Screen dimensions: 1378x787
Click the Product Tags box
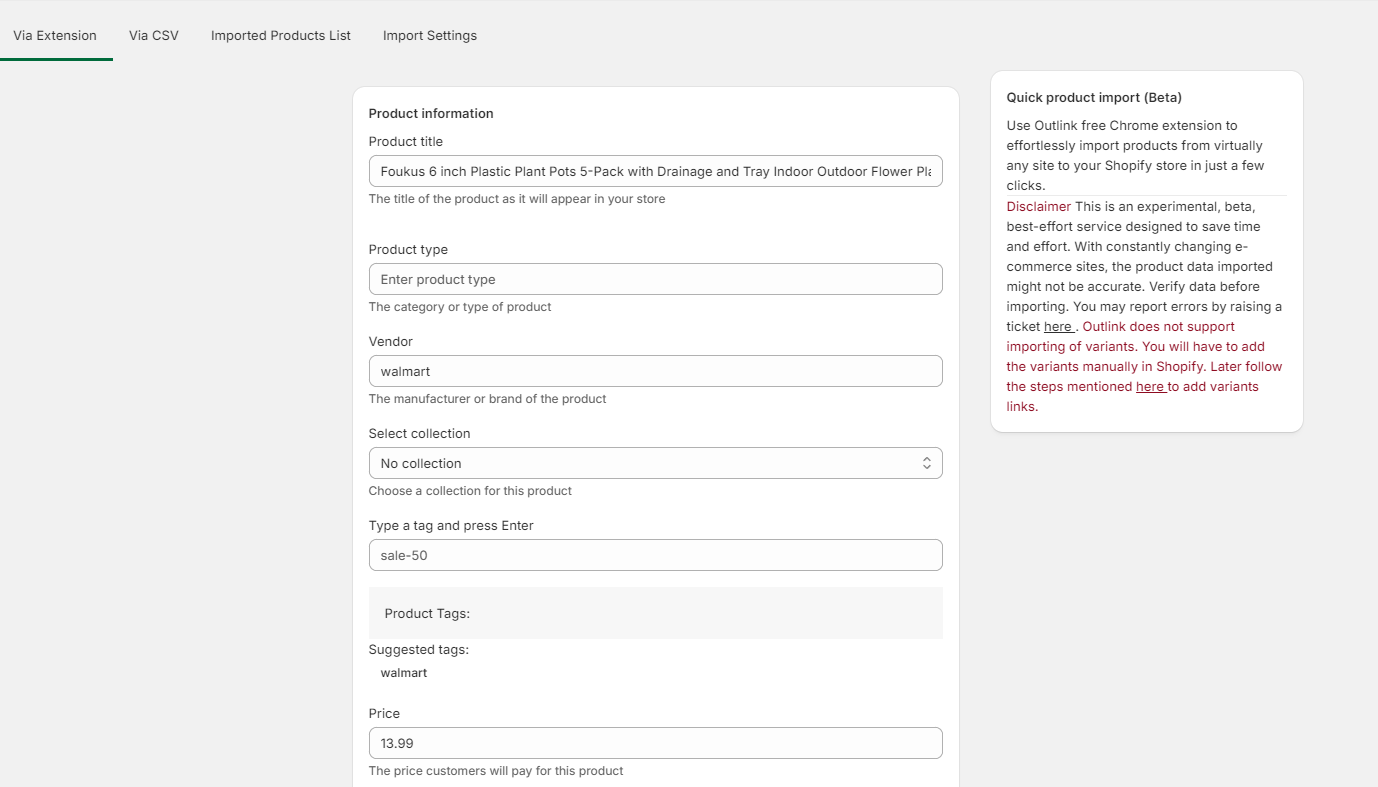(655, 613)
